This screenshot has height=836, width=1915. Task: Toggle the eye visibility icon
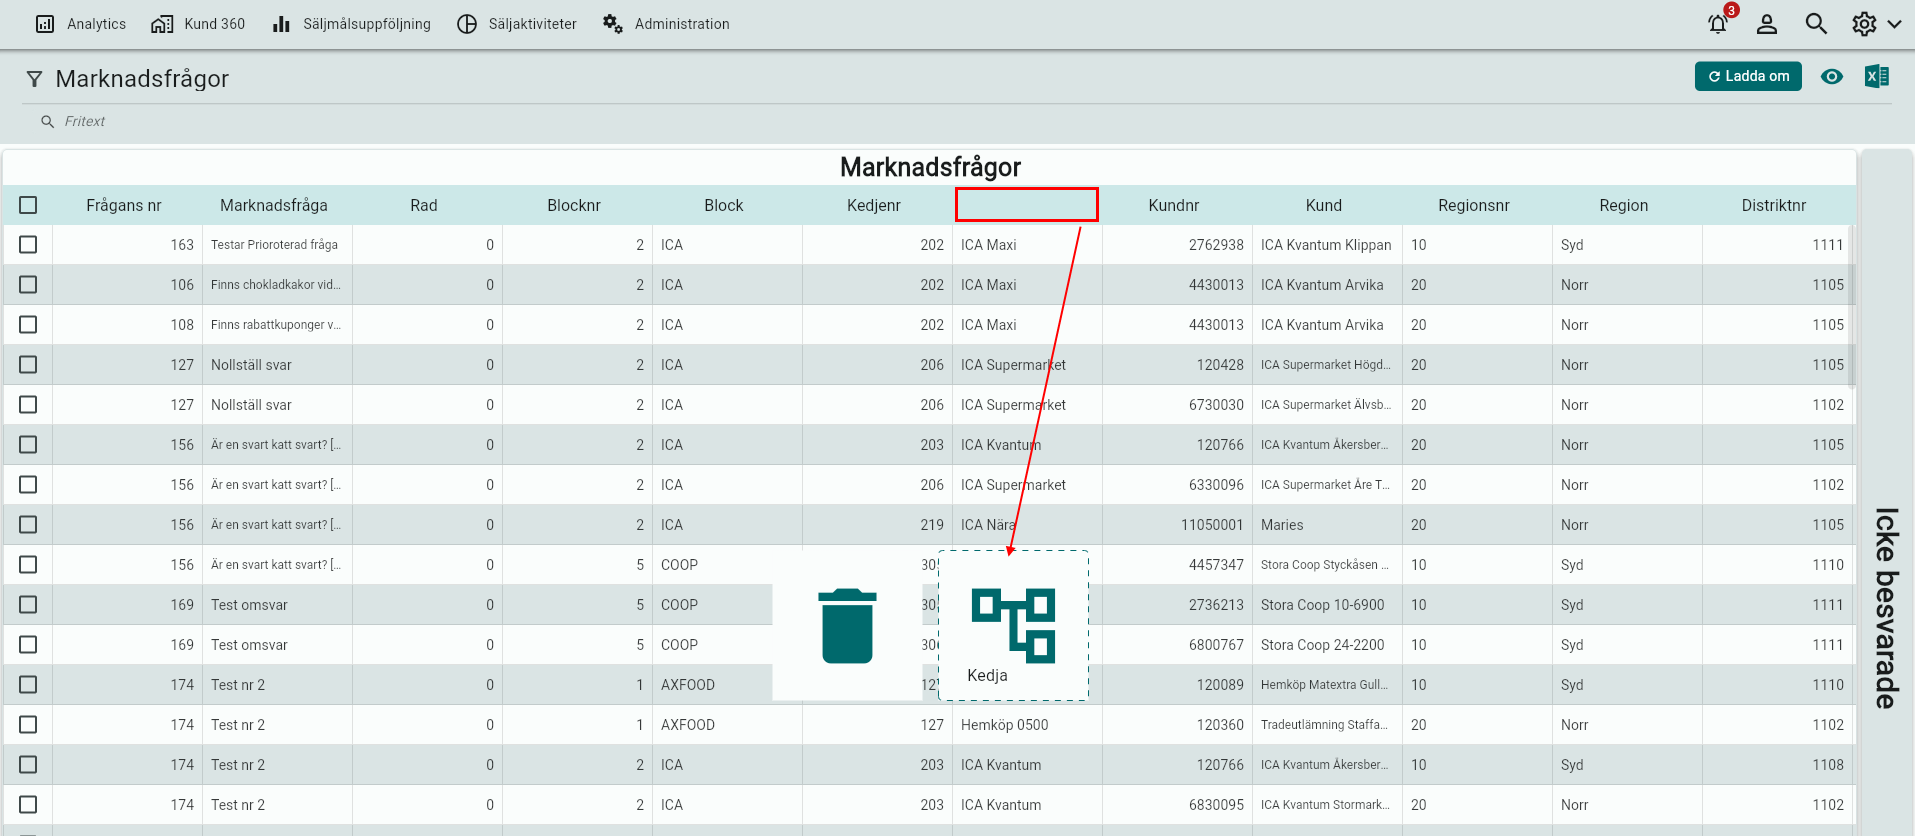[1831, 76]
